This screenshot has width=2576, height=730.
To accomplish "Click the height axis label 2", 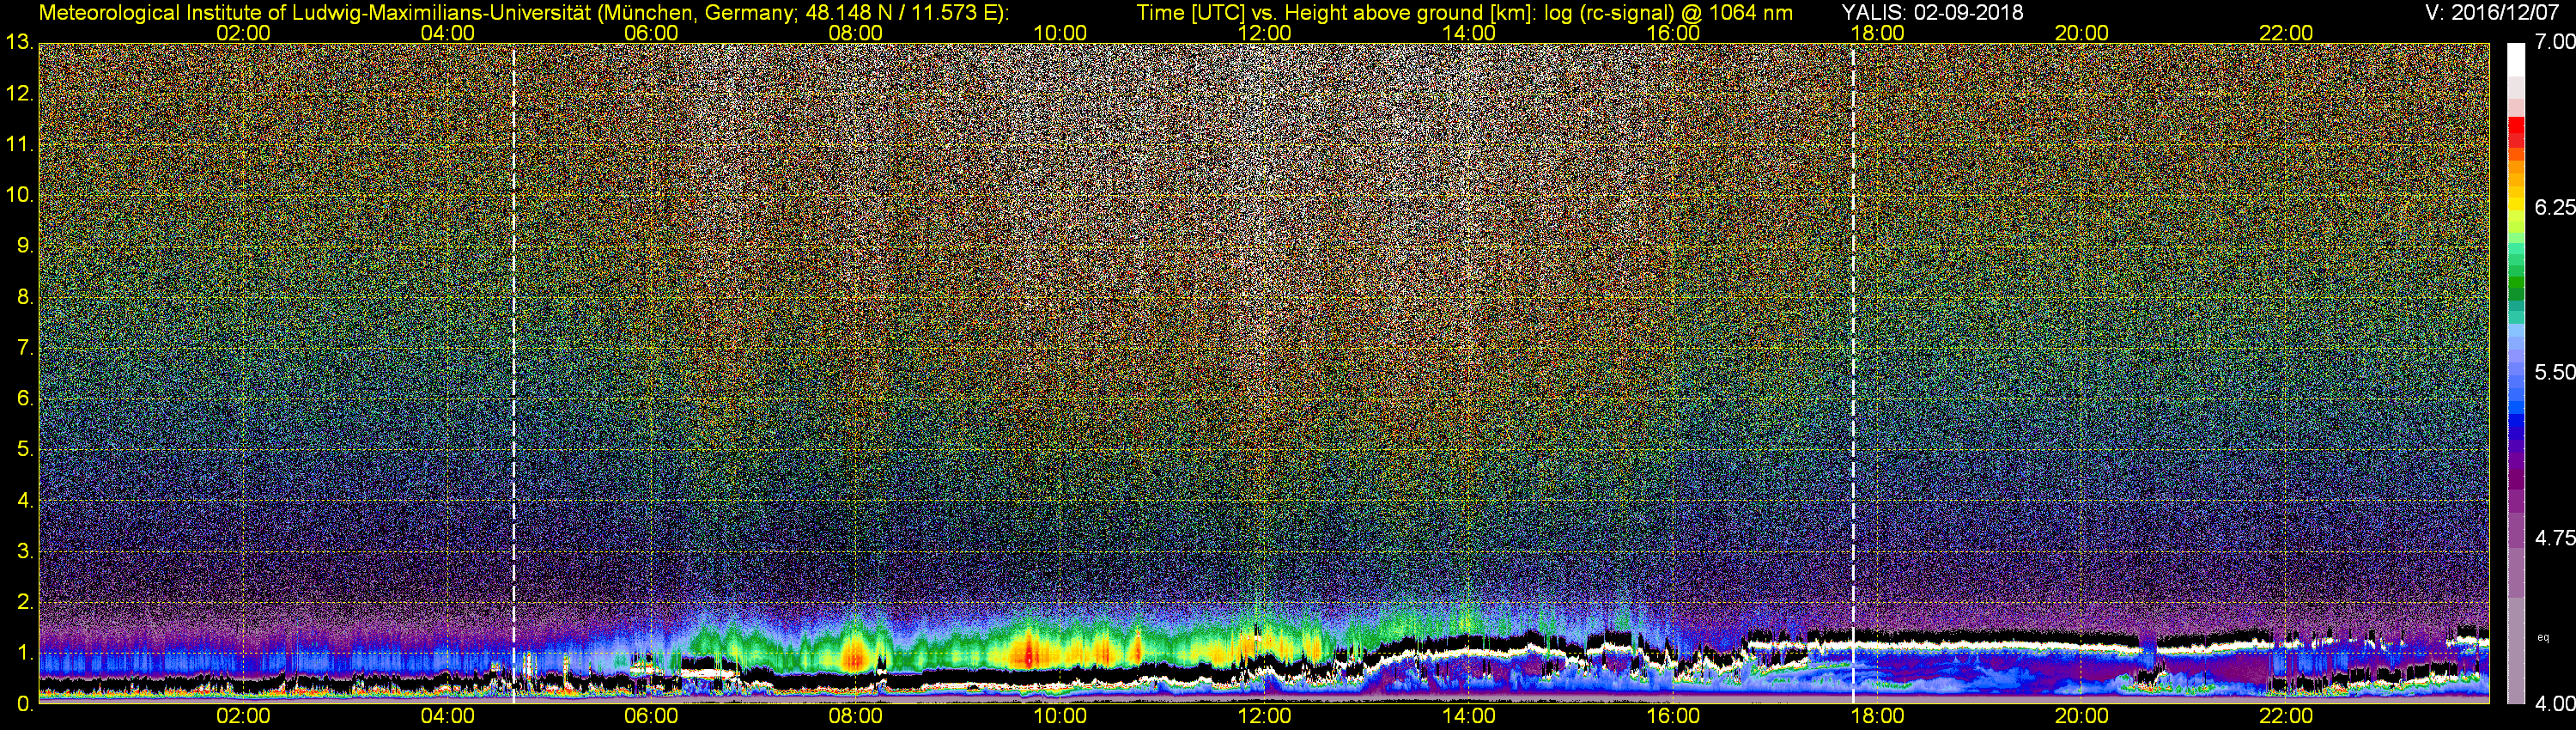I will click(25, 602).
